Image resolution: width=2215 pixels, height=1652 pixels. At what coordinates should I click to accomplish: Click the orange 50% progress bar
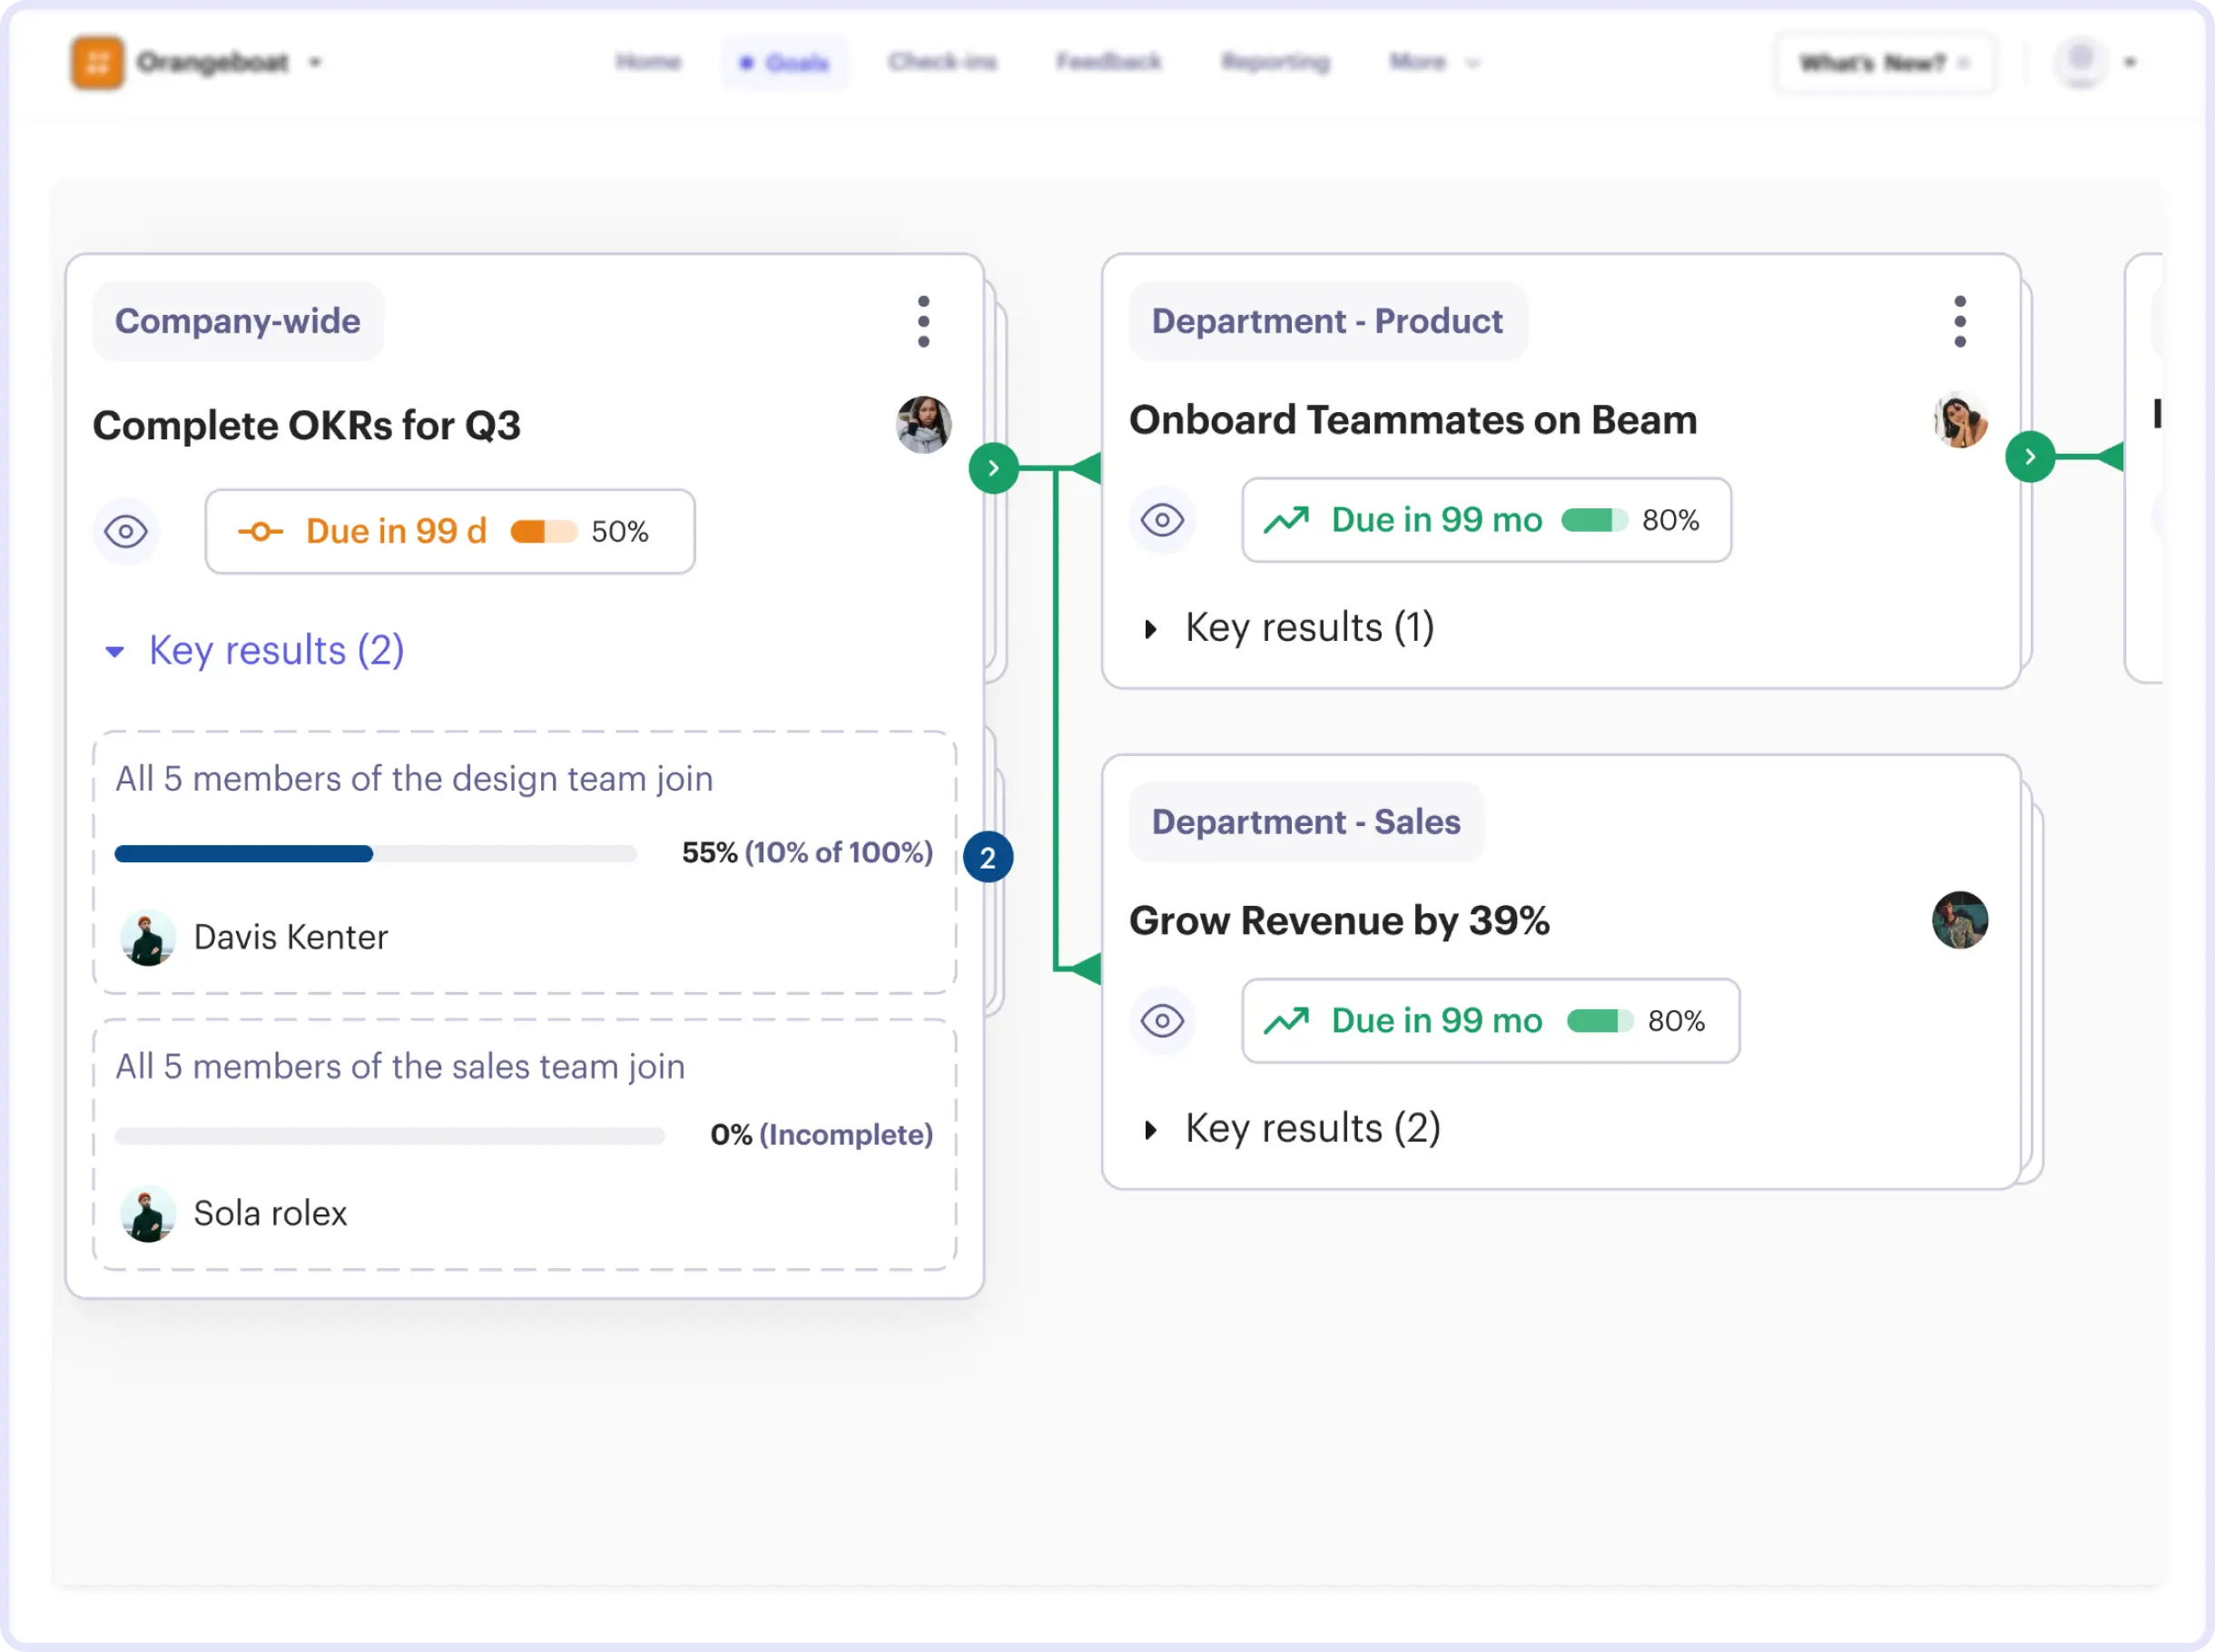(544, 531)
